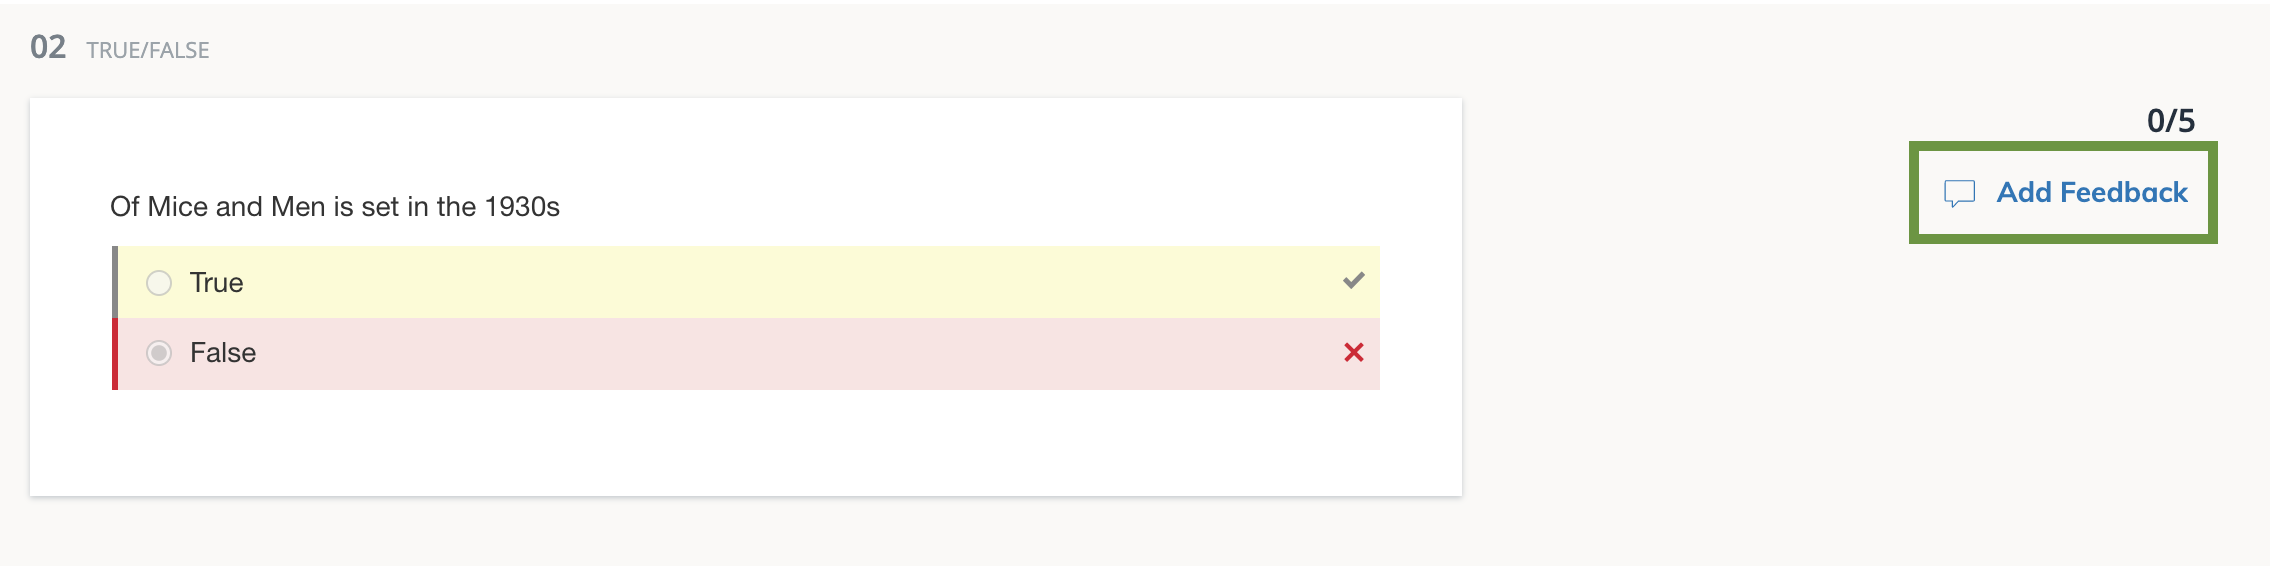The height and width of the screenshot is (566, 2270).
Task: Click the pink highlighted False answer row
Action: tap(748, 353)
